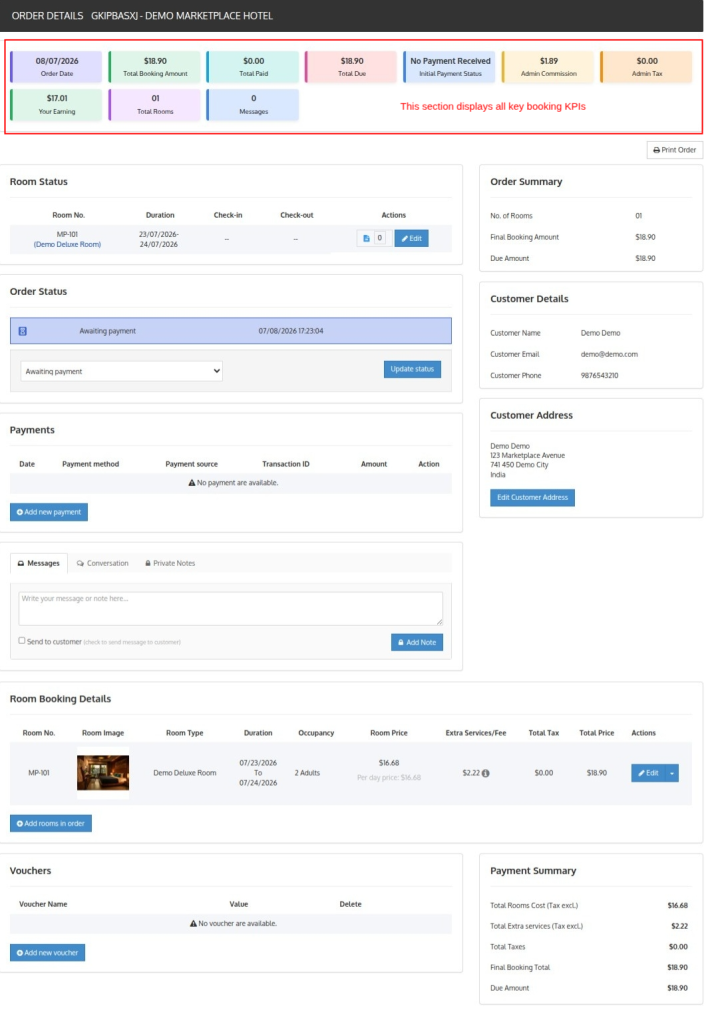708x1024 pixels.
Task: Click the room documents icon for MP-101
Action: [x=366, y=238]
